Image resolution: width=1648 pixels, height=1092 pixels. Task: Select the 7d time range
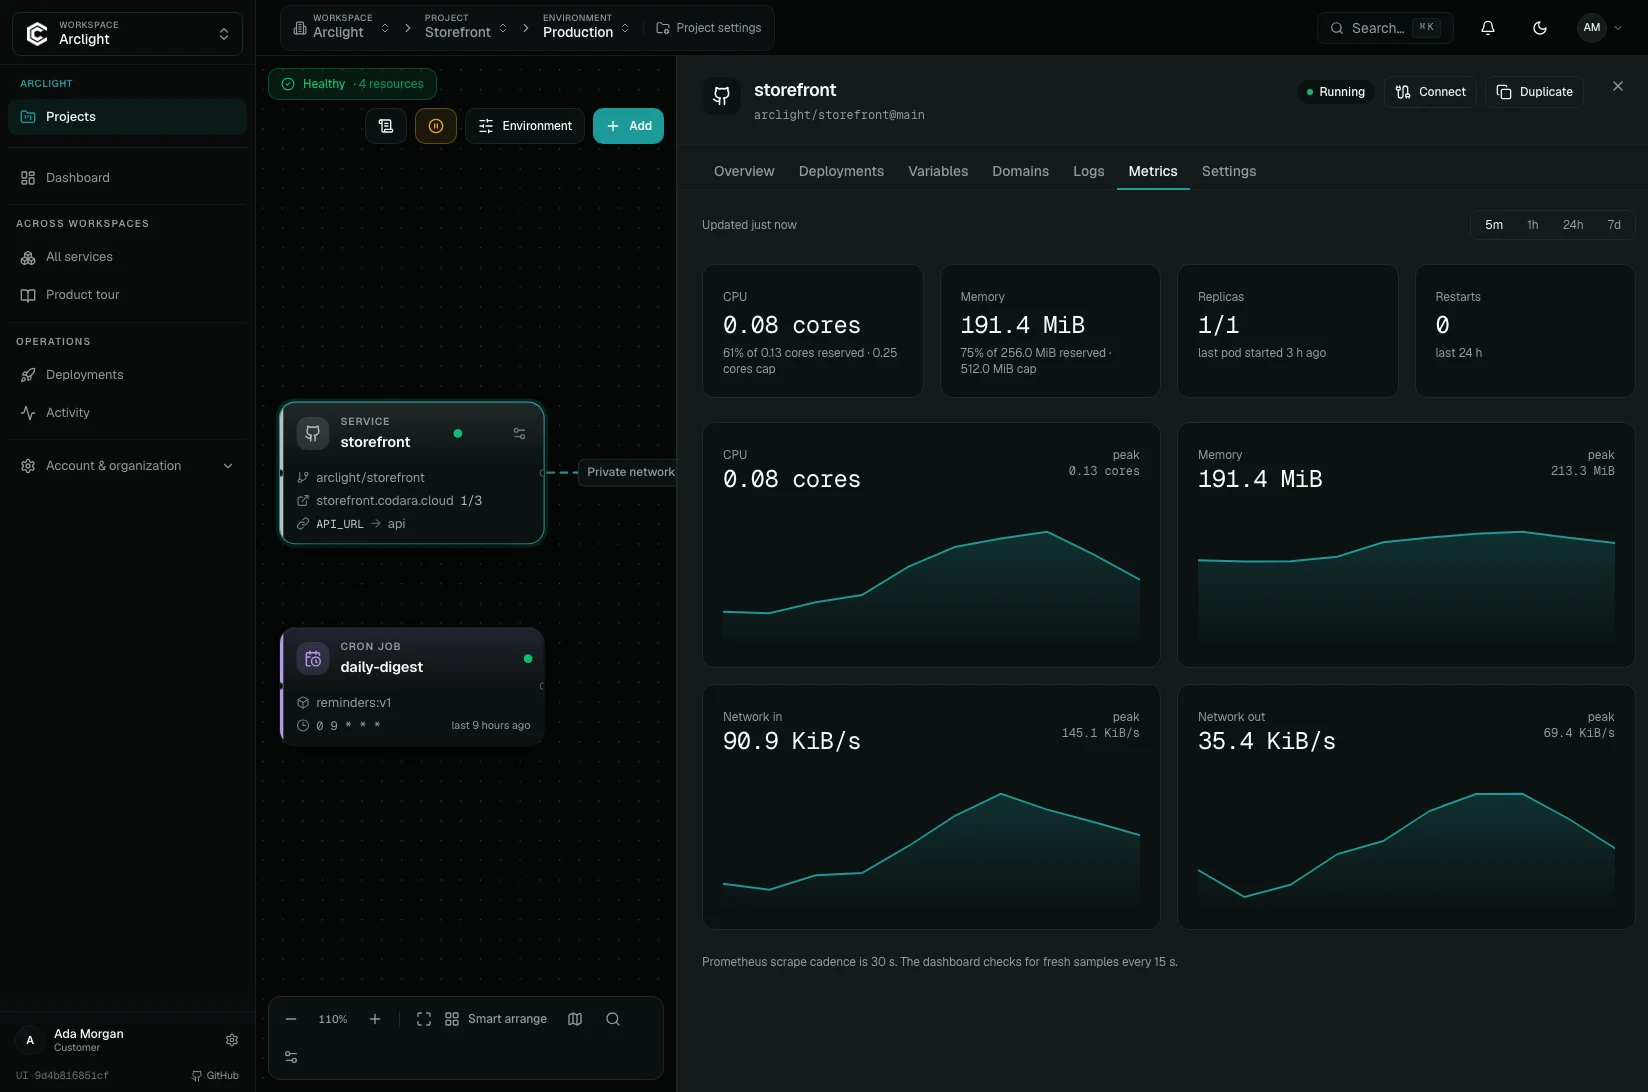1614,225
